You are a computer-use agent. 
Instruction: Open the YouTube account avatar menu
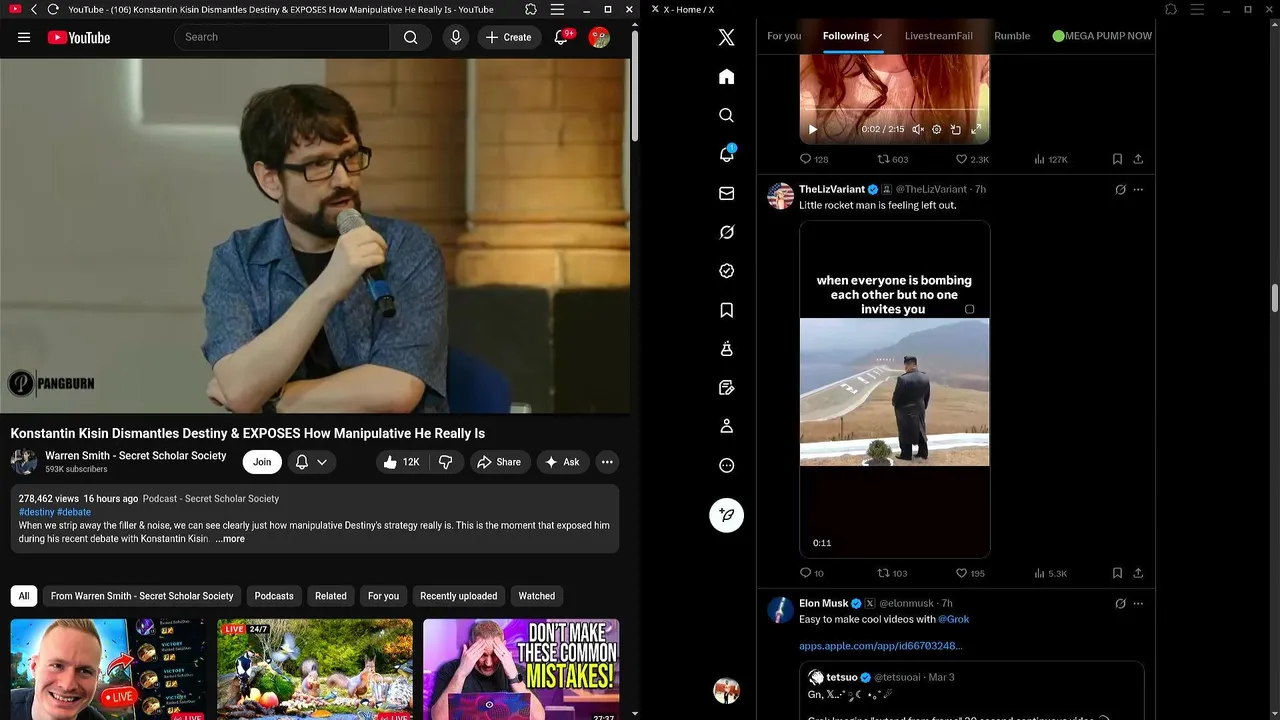pyautogui.click(x=599, y=37)
